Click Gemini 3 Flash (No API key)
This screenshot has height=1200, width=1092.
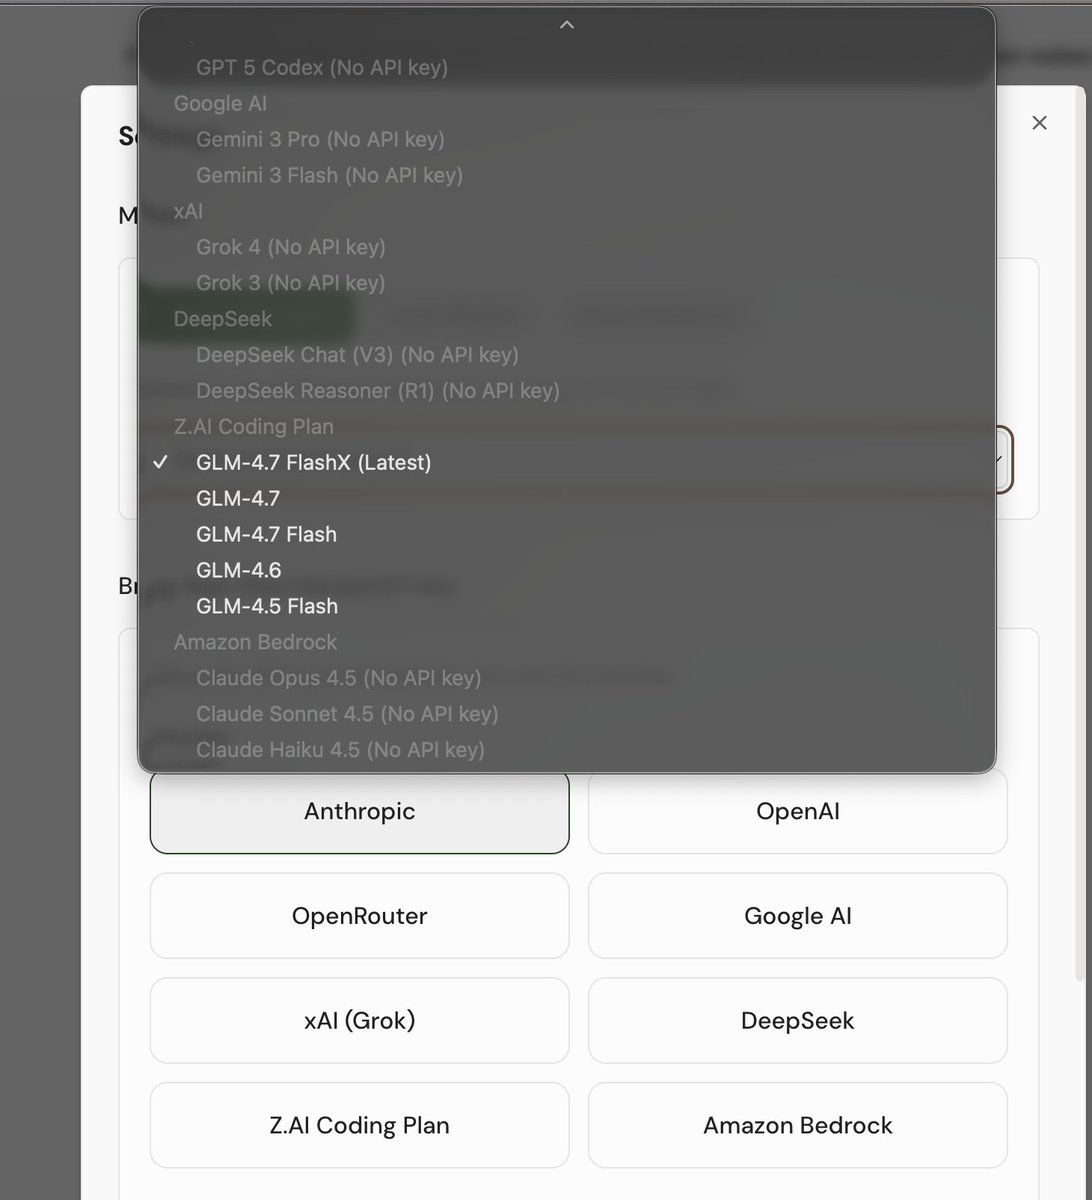566,175
